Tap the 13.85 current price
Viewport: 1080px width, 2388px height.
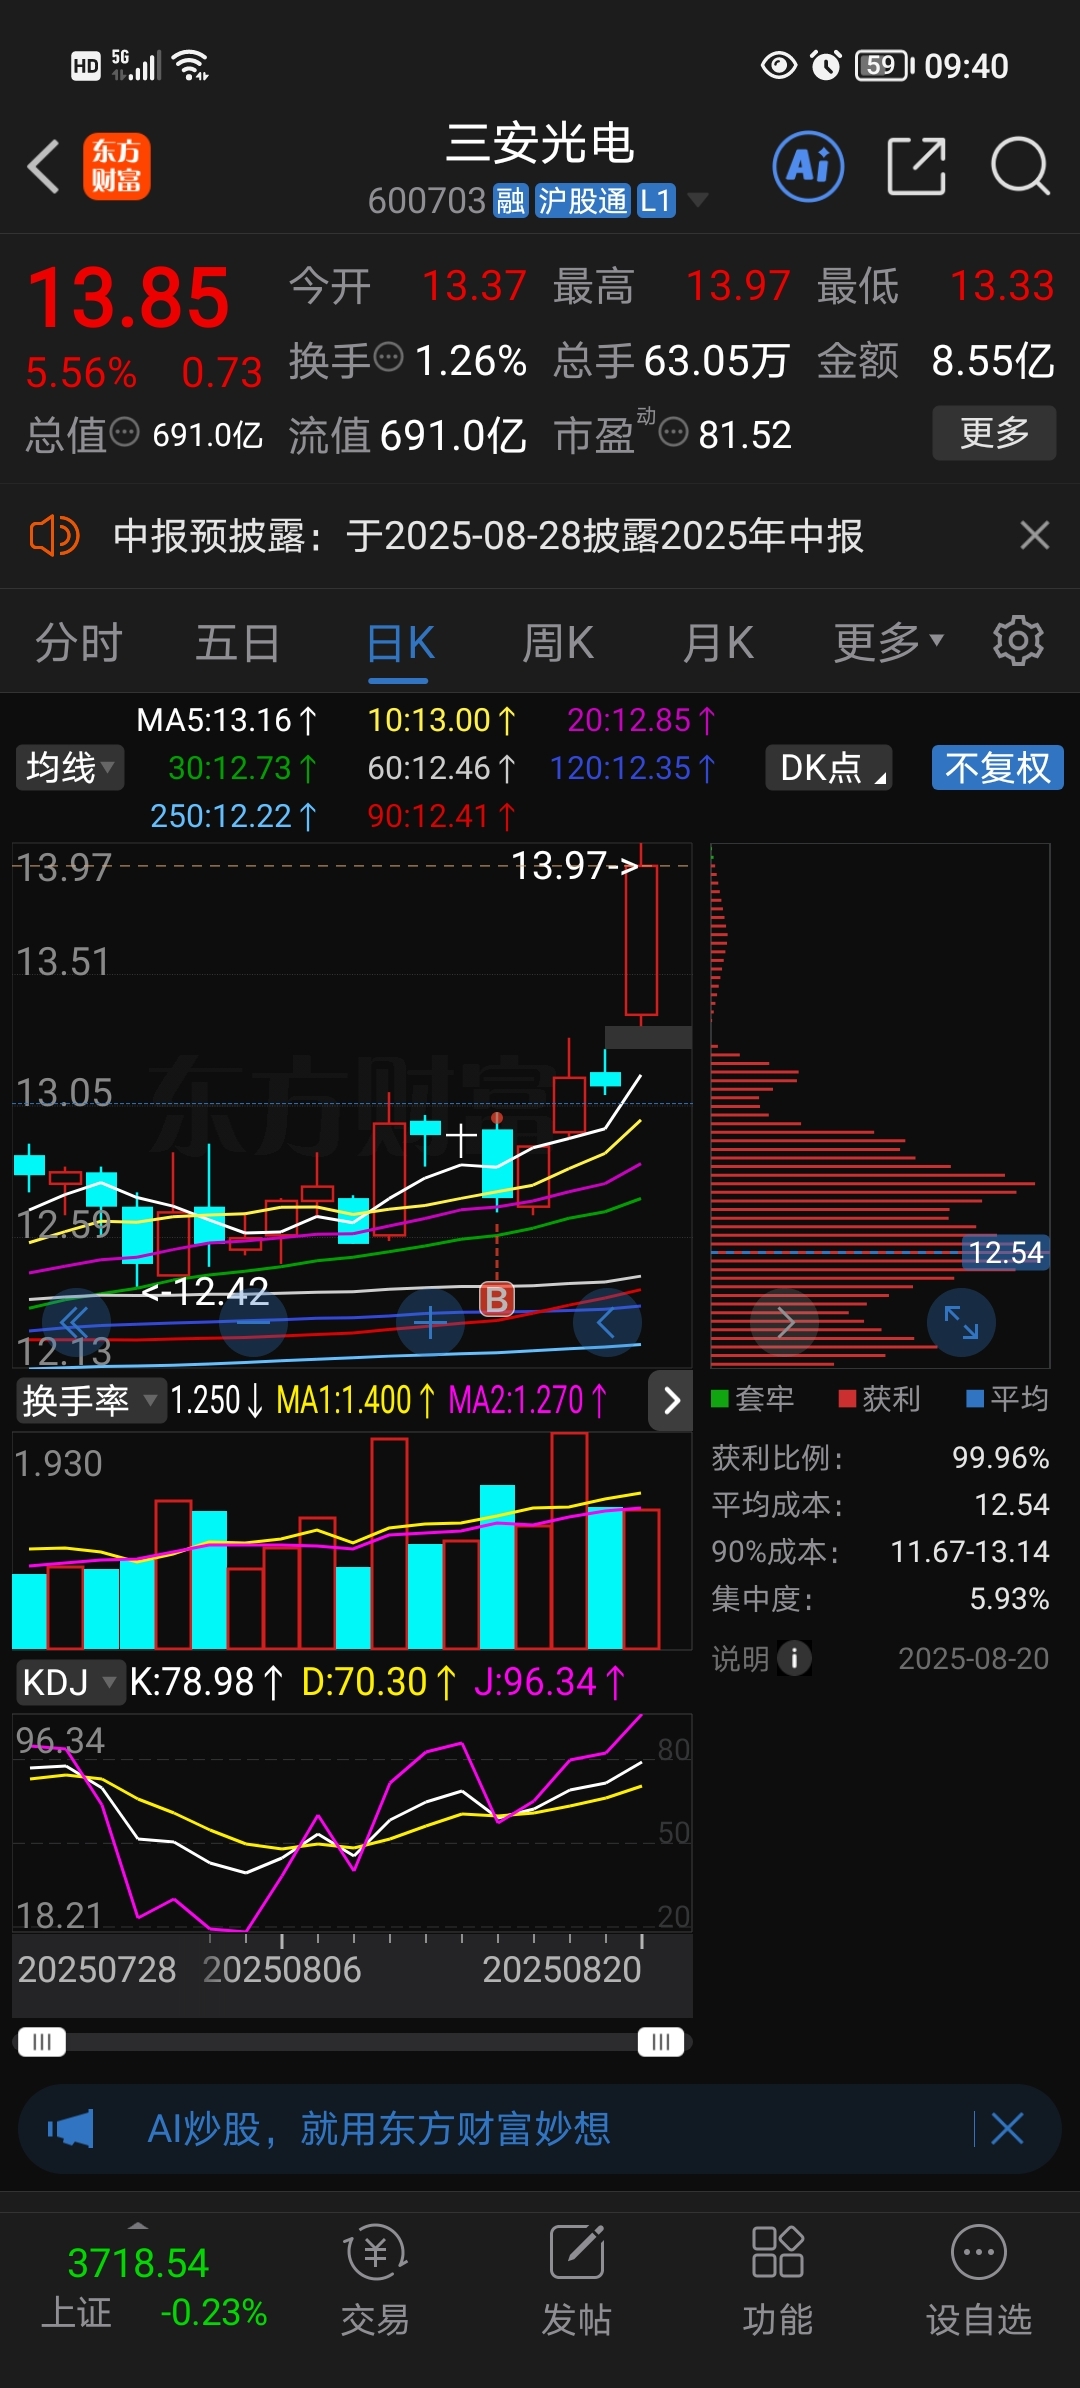point(130,298)
